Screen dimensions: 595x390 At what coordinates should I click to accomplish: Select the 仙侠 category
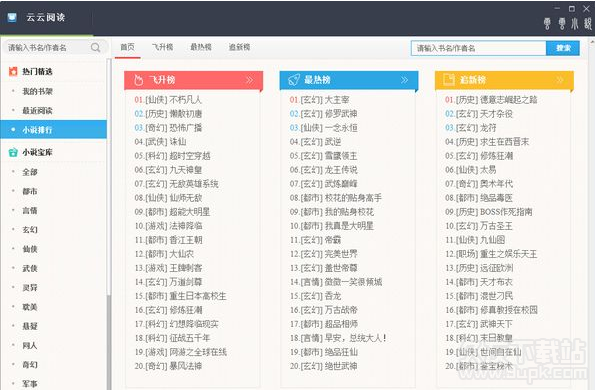coord(30,249)
